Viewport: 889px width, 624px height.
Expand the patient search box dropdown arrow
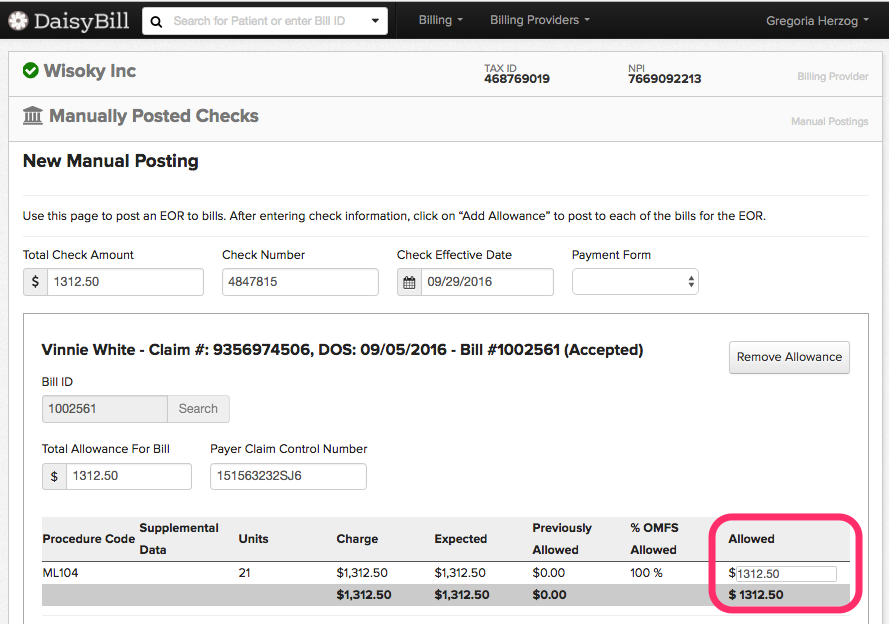click(x=375, y=21)
